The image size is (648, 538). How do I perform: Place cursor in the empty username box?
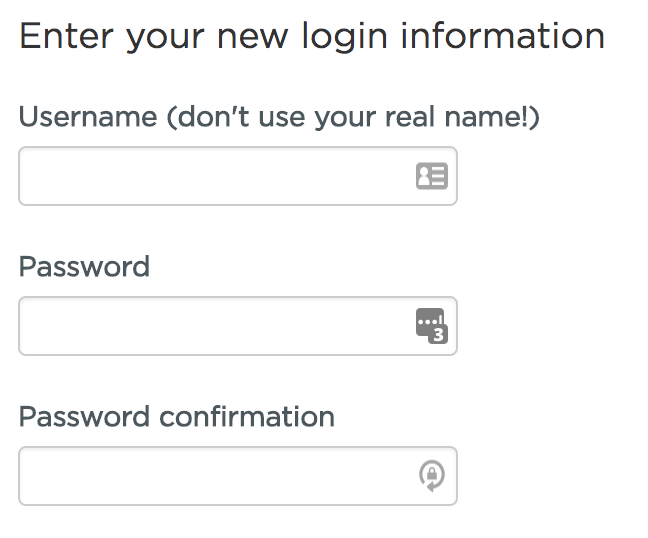point(238,176)
